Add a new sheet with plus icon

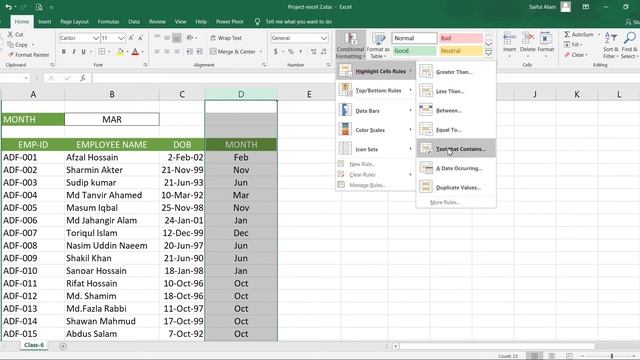tap(63, 346)
